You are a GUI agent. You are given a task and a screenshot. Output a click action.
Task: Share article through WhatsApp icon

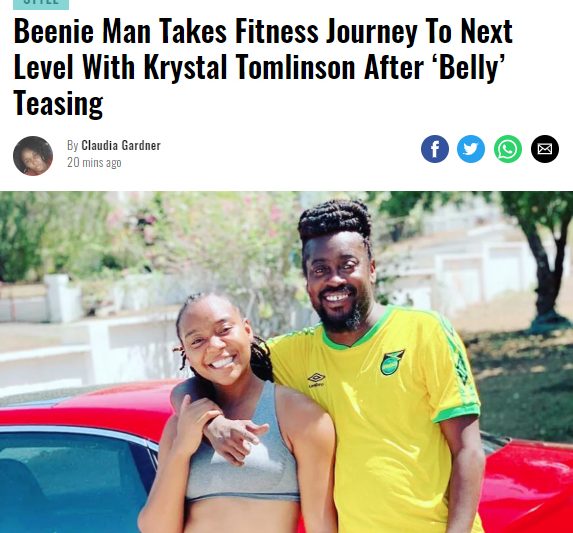coord(508,149)
